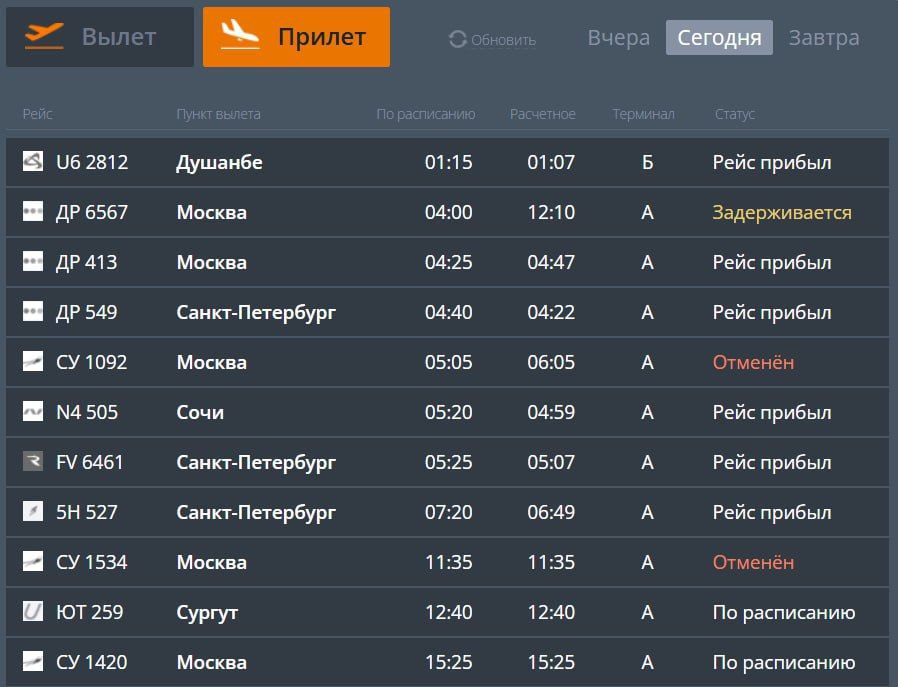Sort by the По расписанию column header
Screen dimensions: 898x687
[x=425, y=114]
